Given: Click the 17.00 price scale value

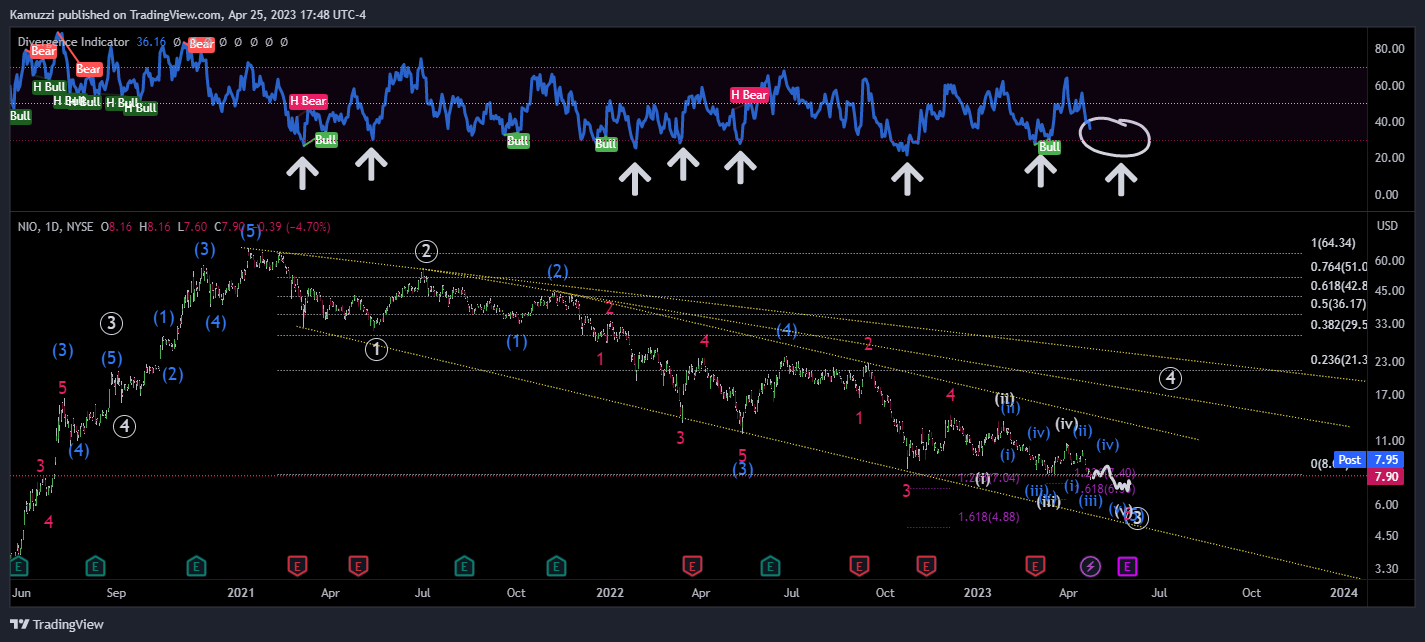Looking at the screenshot, I should [1390, 394].
